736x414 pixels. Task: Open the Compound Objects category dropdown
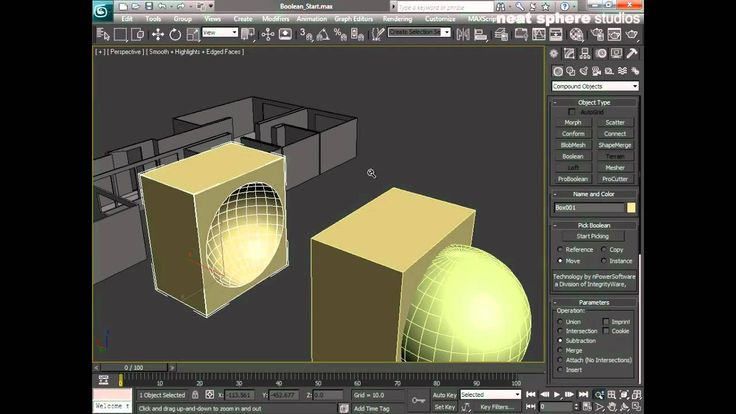coord(595,86)
